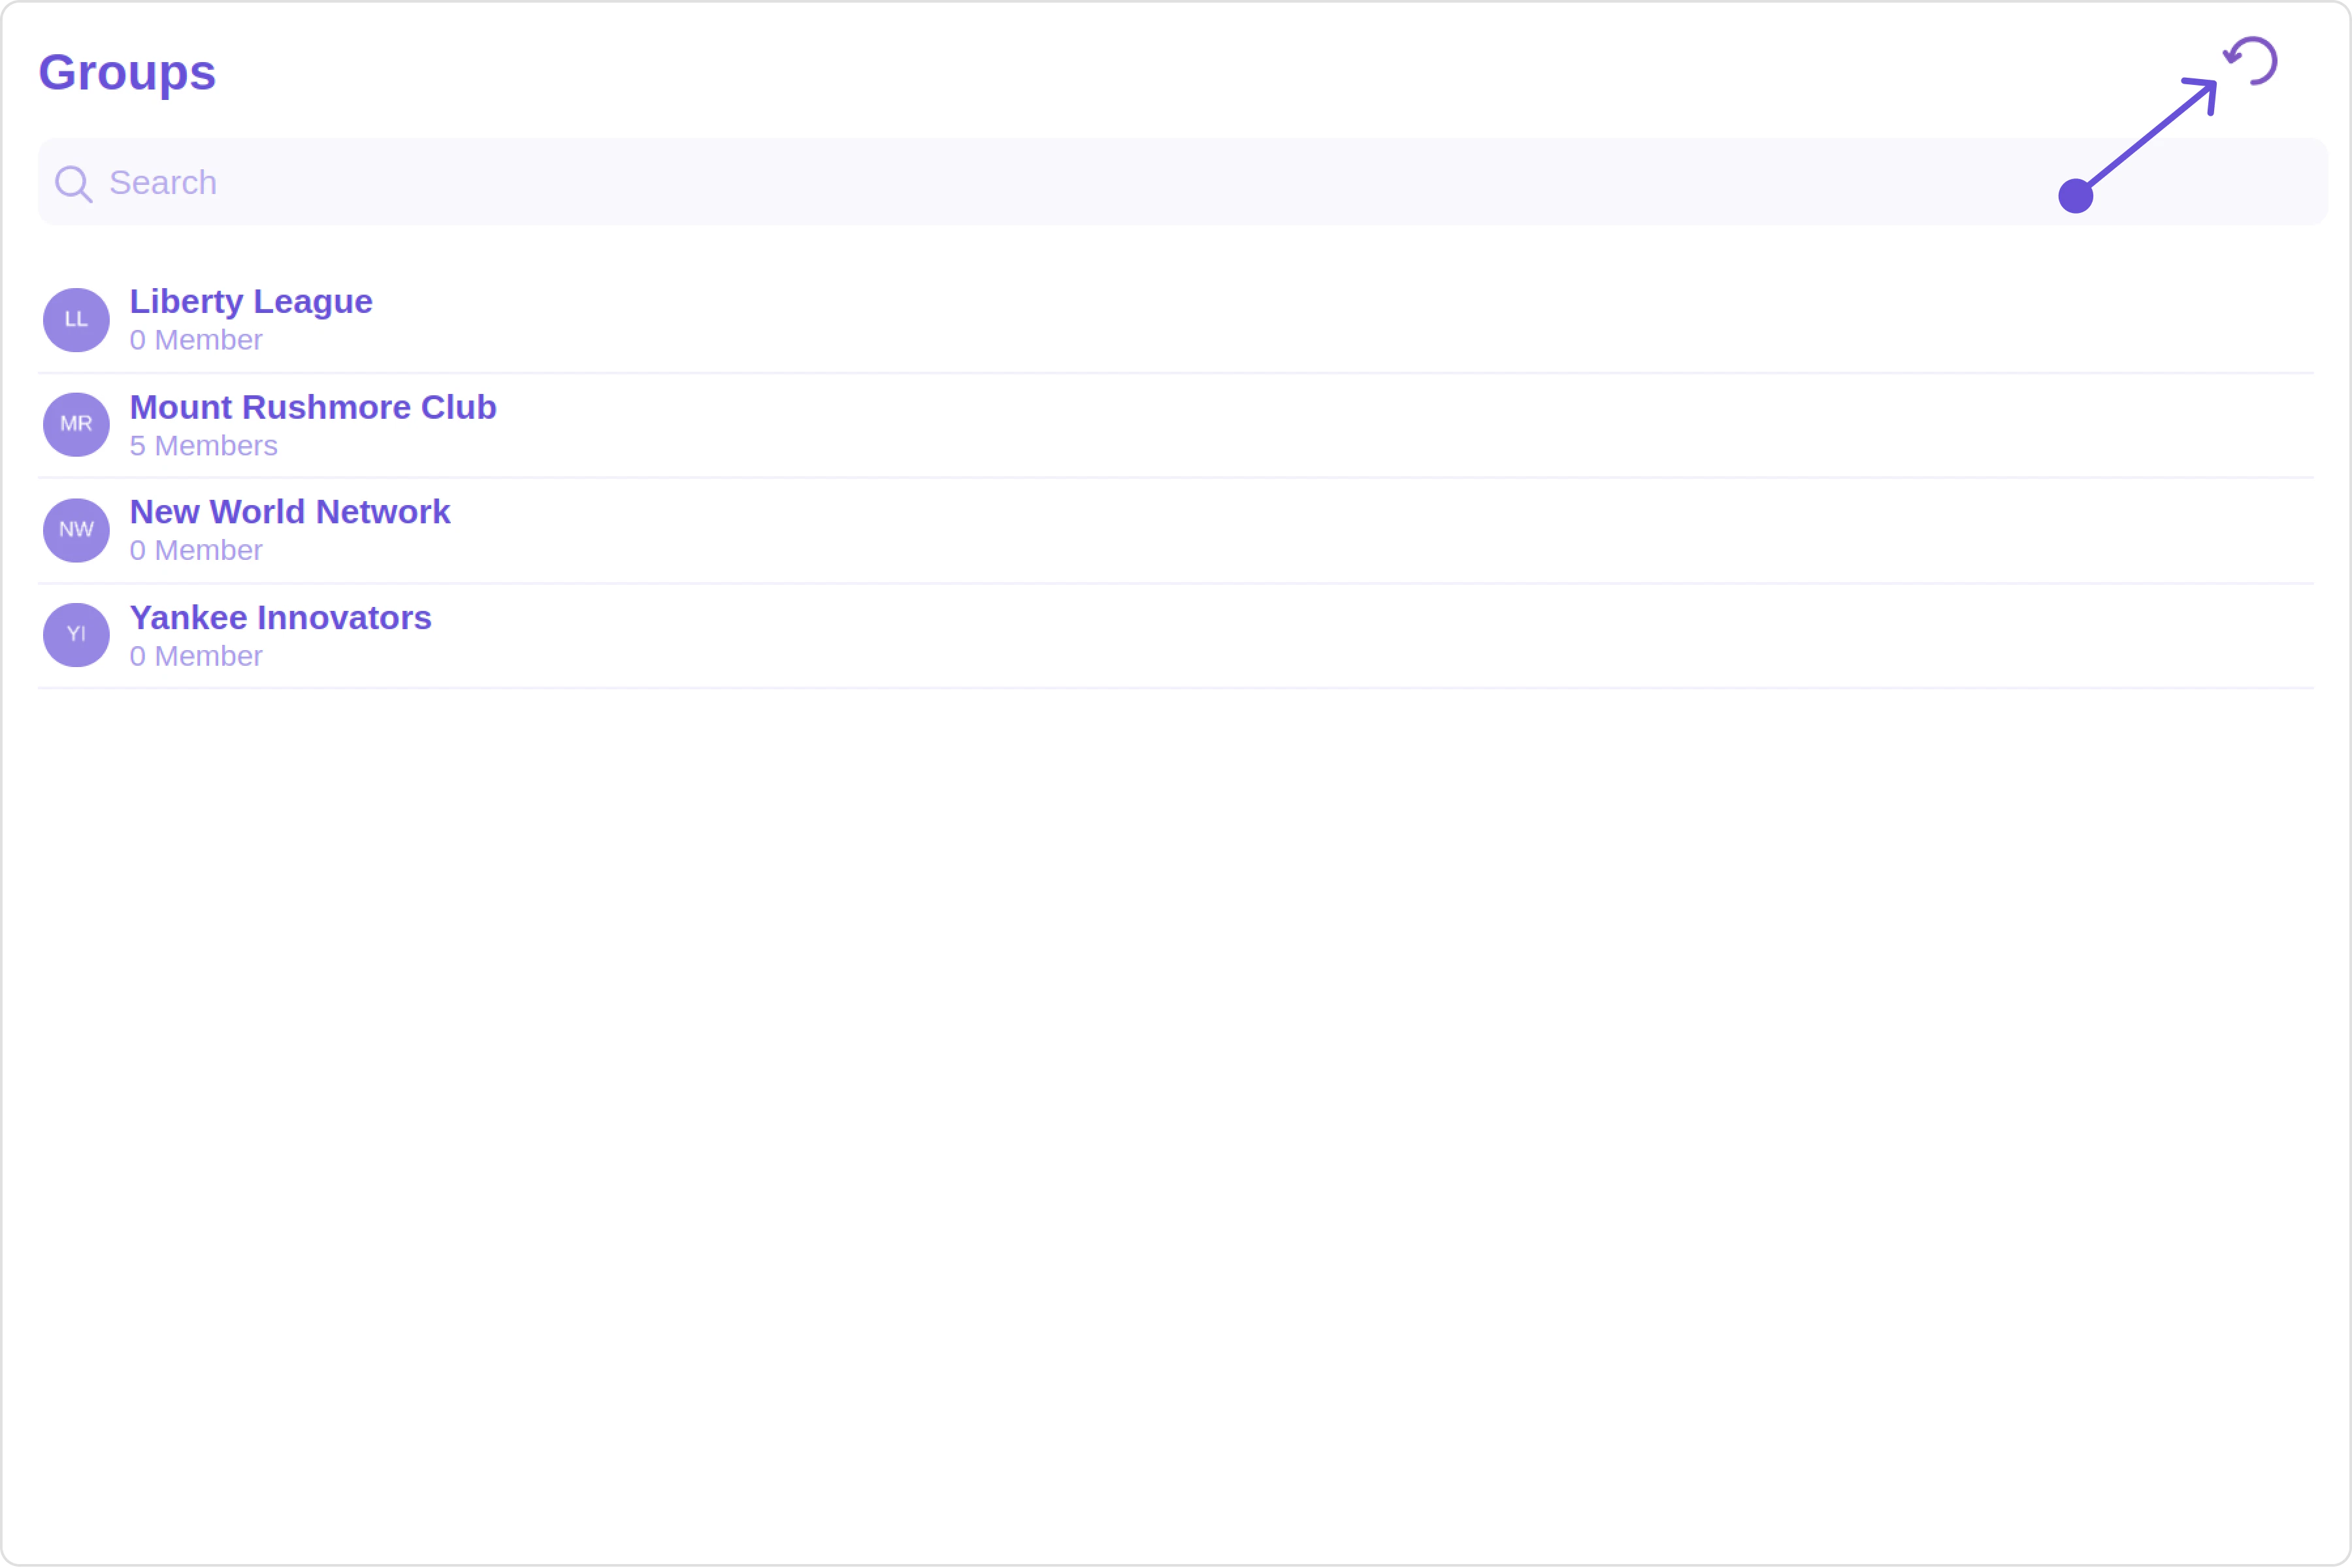Image resolution: width=2352 pixels, height=1568 pixels.
Task: Select the Yankee Innovators group
Action: click(x=281, y=618)
